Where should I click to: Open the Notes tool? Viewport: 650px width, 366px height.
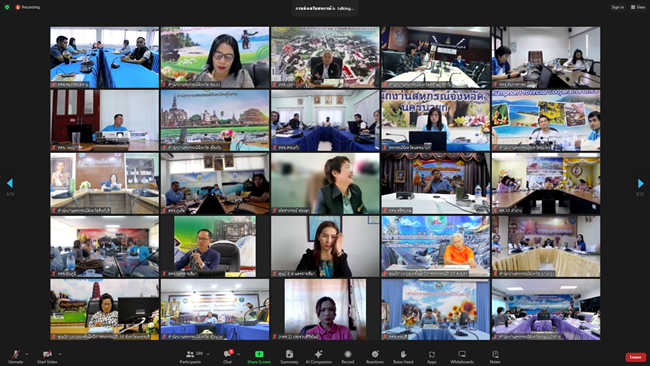[x=495, y=357]
